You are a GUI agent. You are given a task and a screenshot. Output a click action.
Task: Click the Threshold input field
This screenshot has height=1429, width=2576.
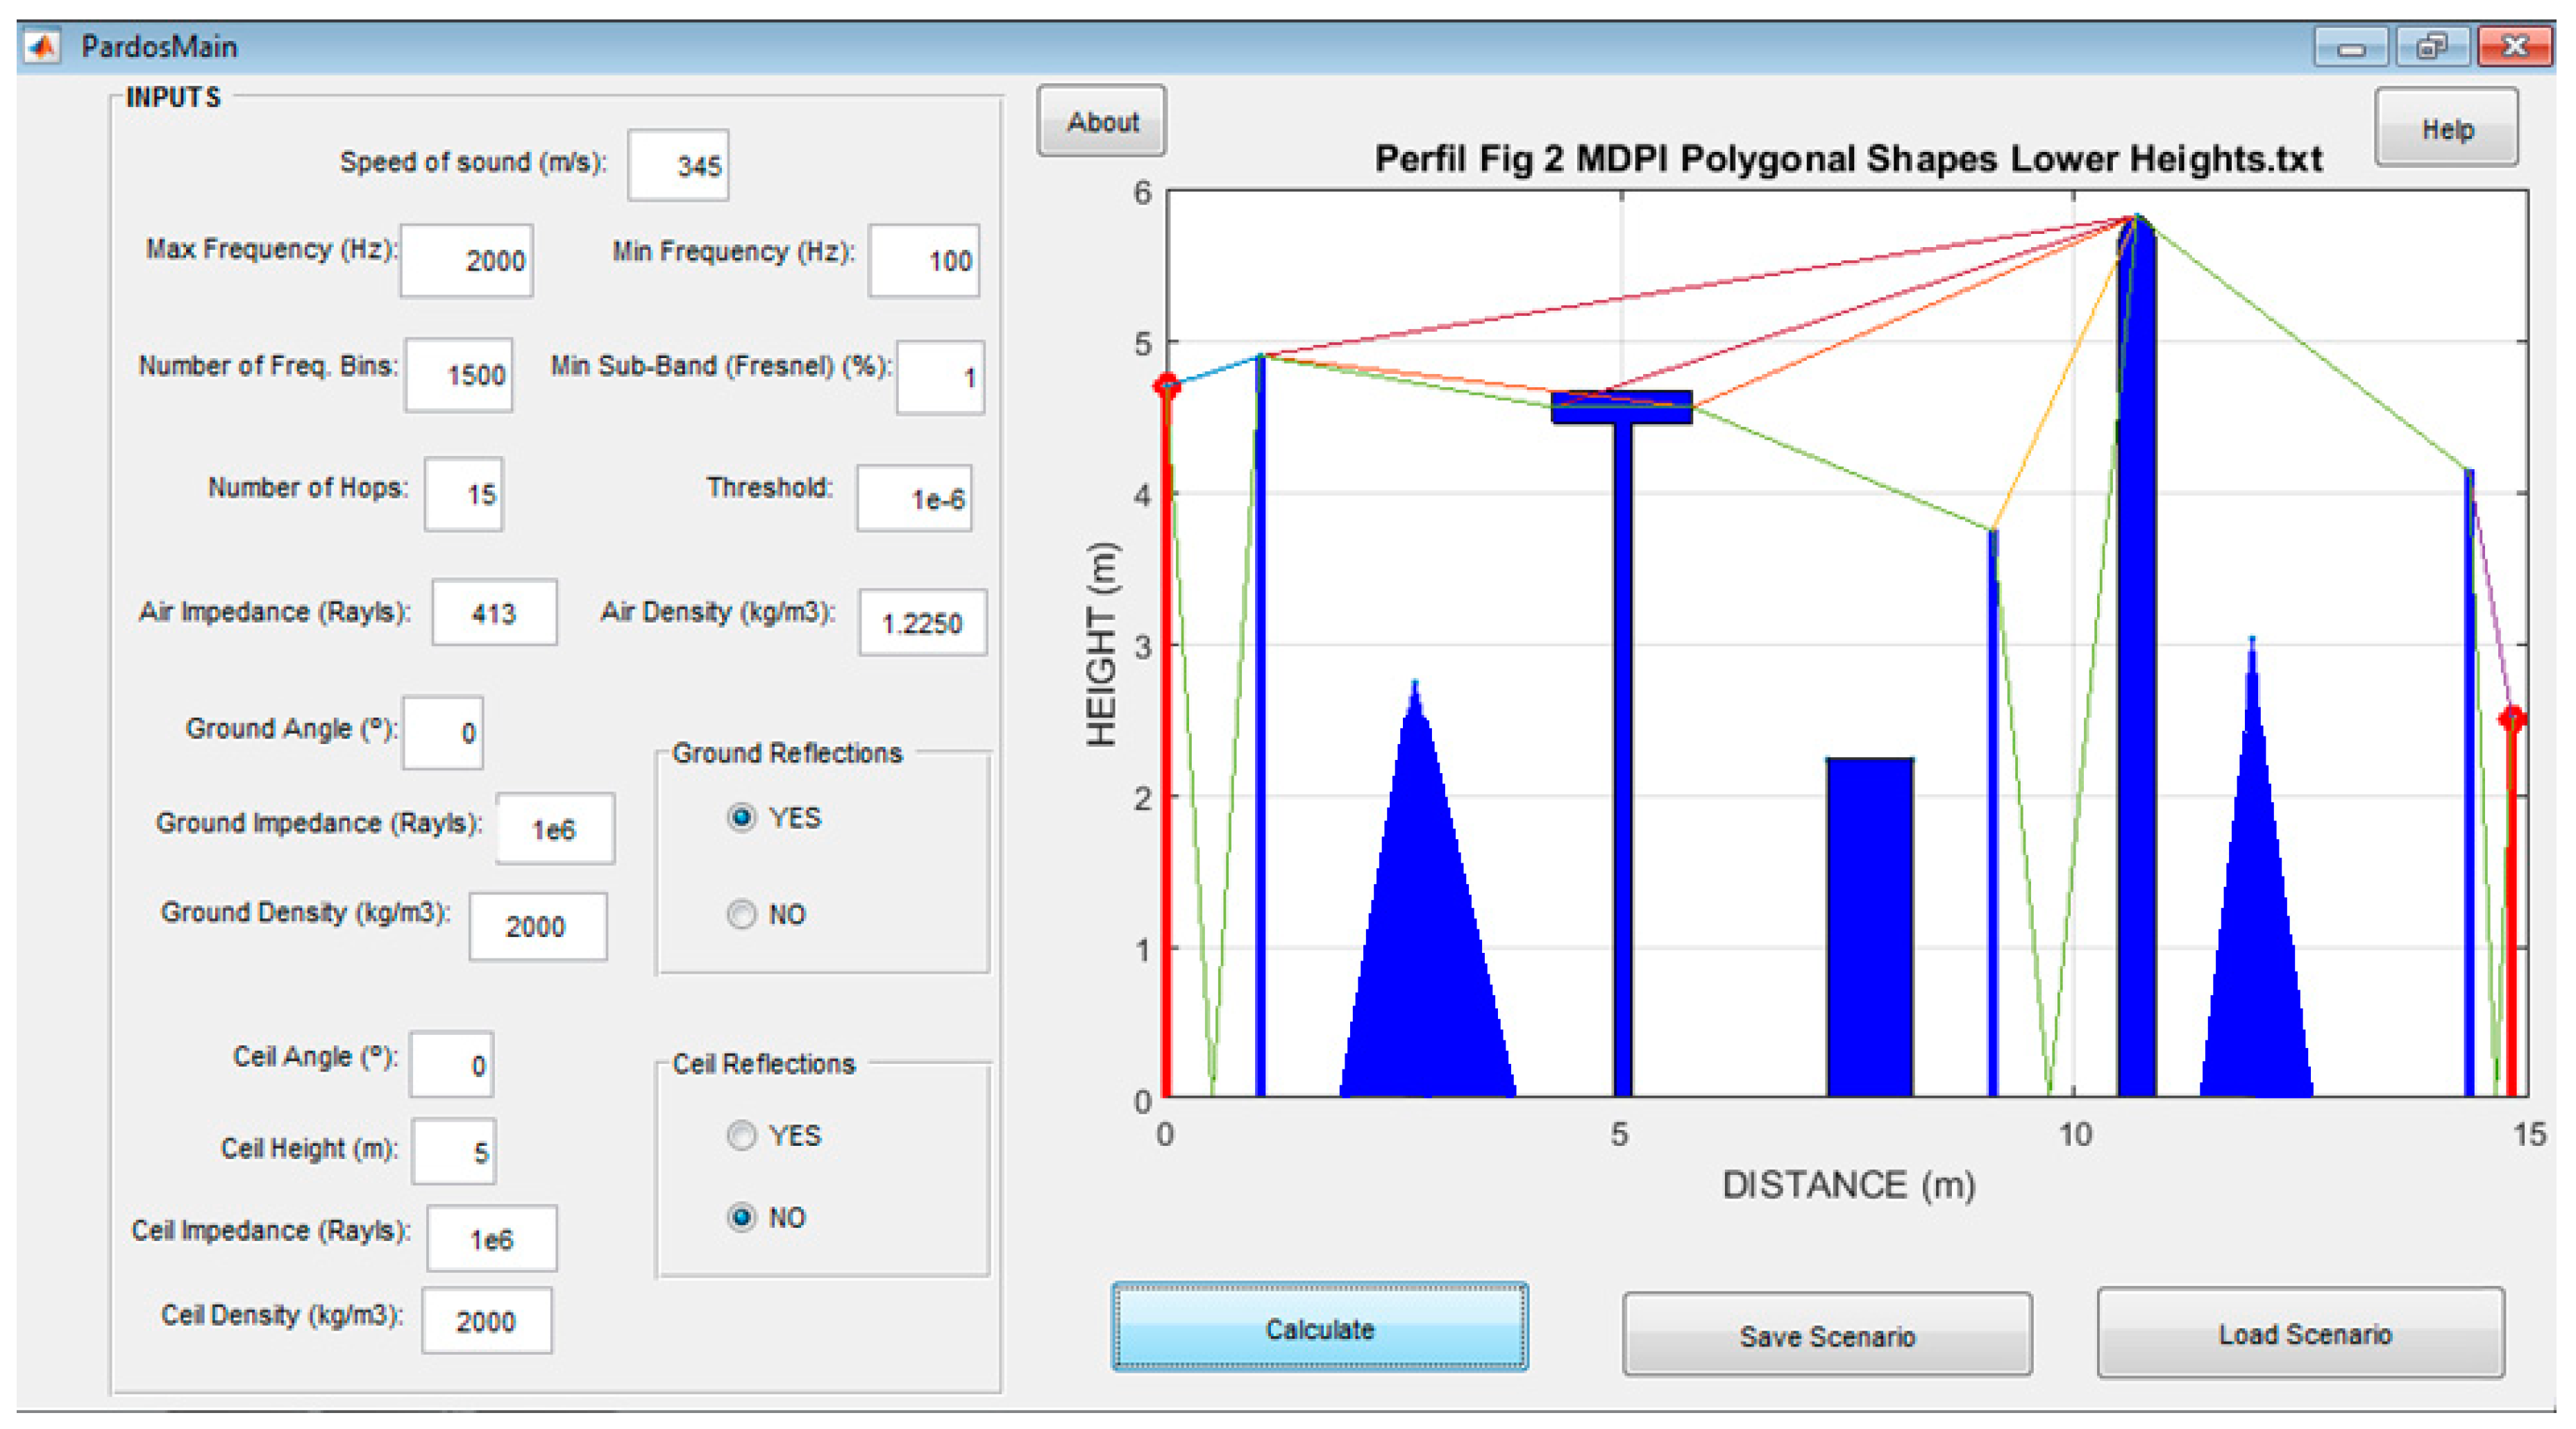click(914, 498)
